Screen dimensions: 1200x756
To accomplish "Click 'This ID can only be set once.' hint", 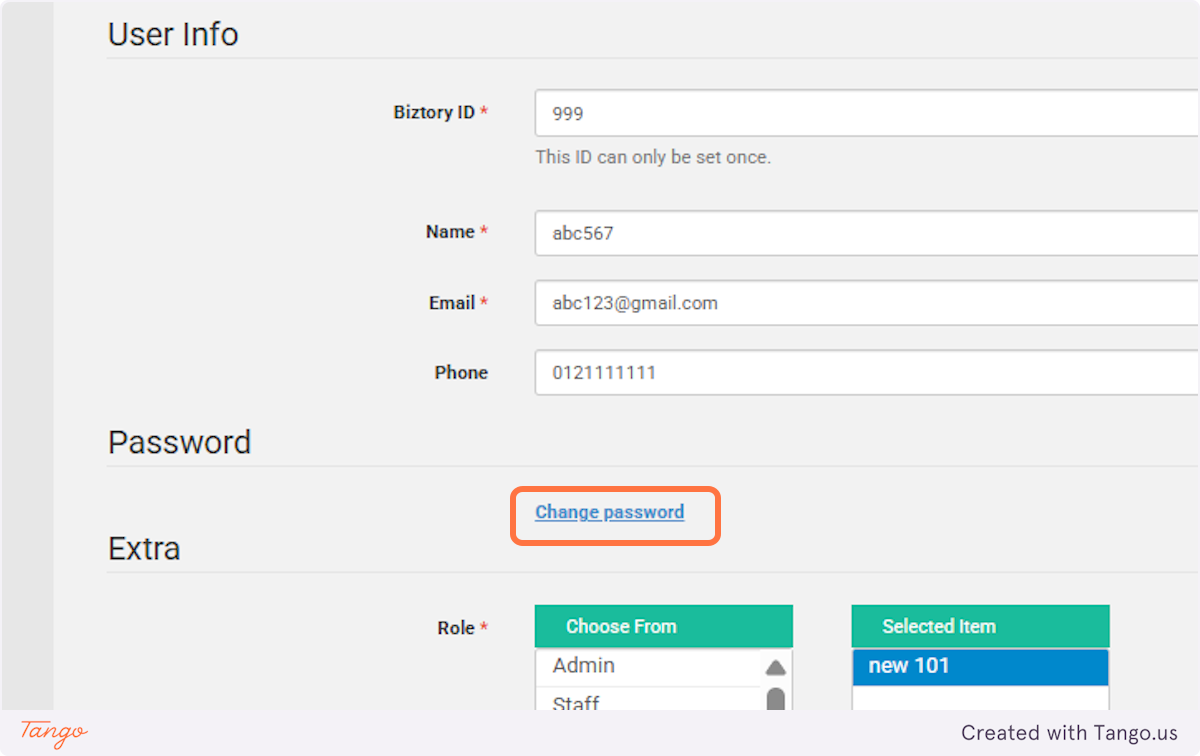I will 653,157.
